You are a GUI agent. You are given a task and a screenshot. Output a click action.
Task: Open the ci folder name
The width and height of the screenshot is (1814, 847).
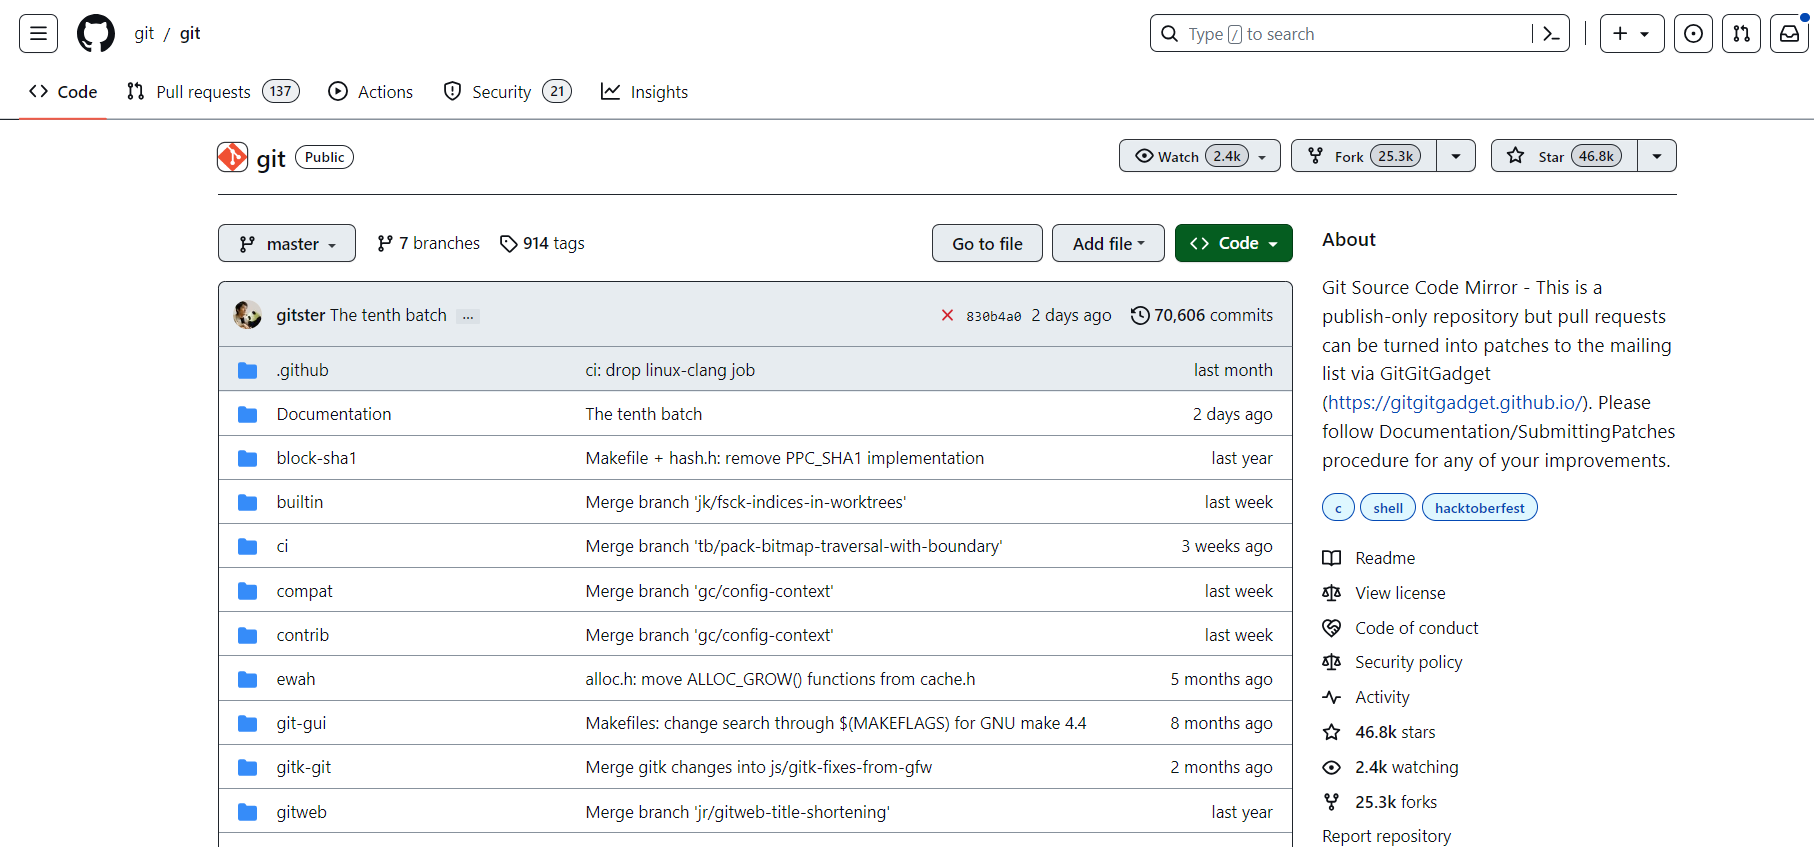pos(282,546)
